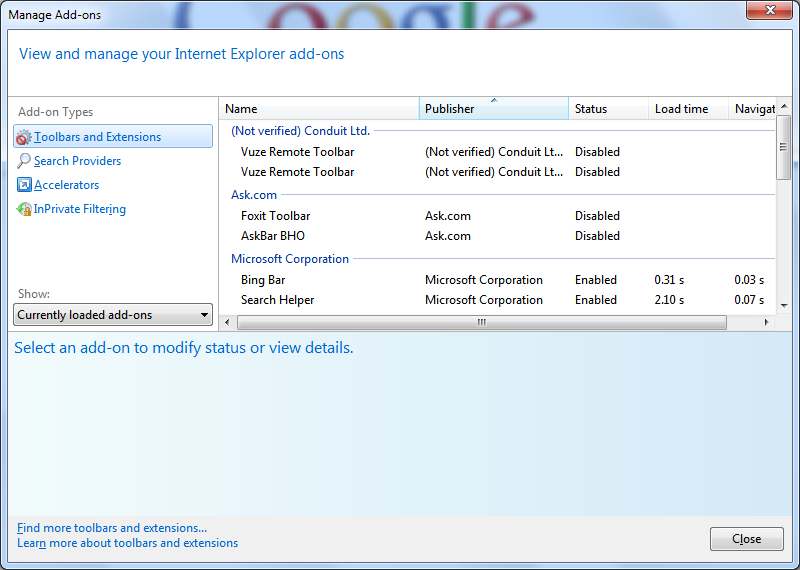Select the Foxit Toolbar add-on
Viewport: 800px width, 570px height.
tap(497, 216)
